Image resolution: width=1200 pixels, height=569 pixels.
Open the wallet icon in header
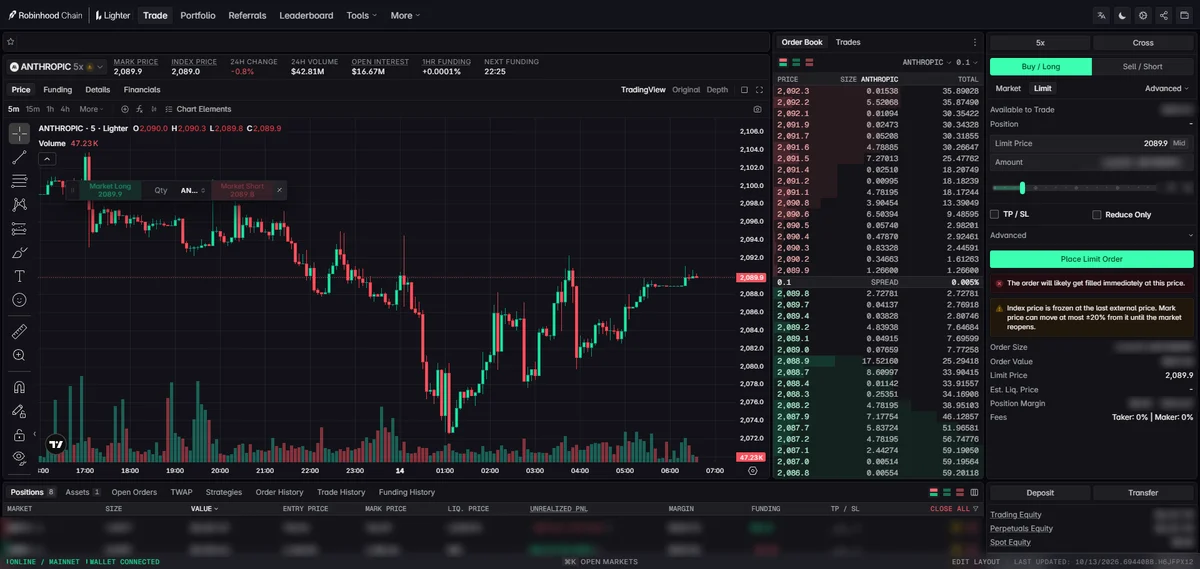(1185, 15)
